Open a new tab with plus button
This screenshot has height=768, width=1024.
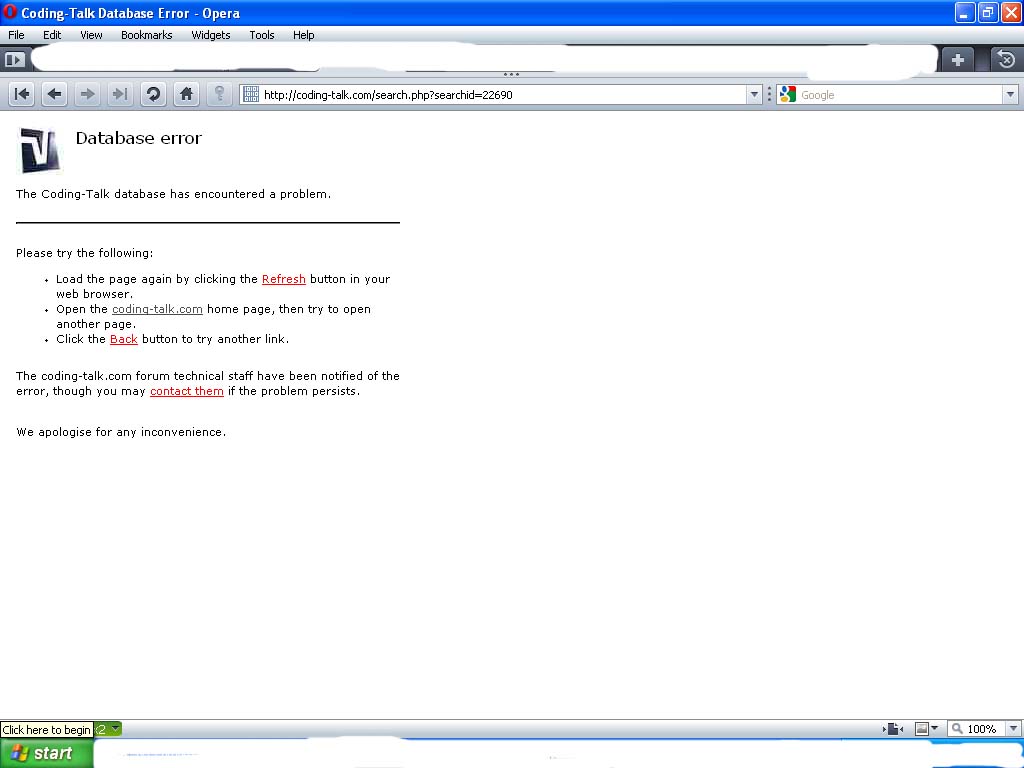(957, 60)
